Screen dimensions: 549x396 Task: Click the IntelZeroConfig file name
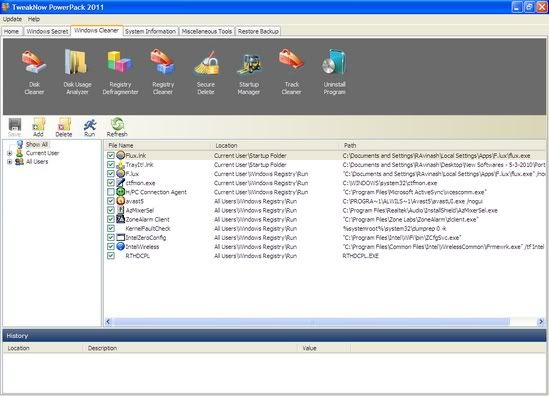146,237
